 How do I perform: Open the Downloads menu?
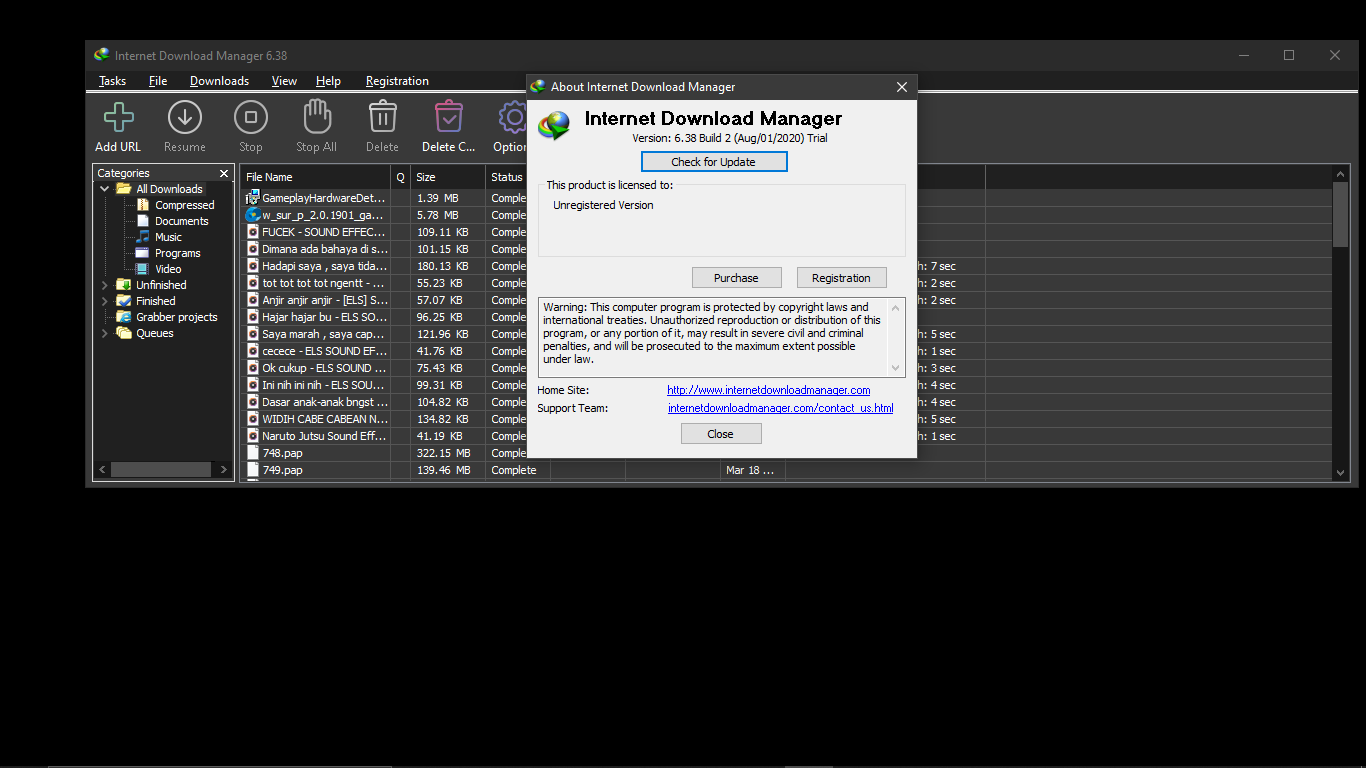(x=219, y=81)
